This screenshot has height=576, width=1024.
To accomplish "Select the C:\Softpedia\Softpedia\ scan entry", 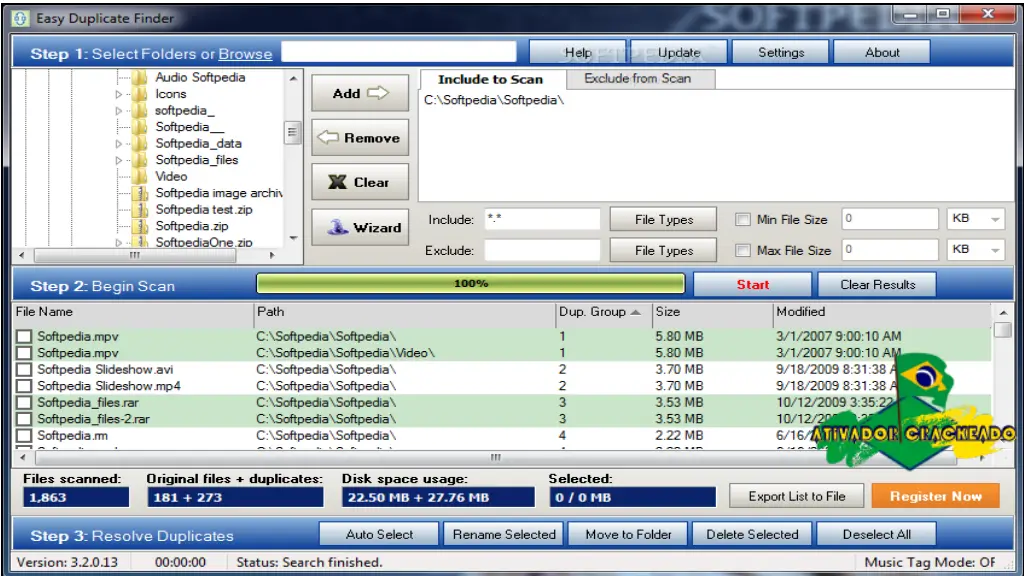I will point(494,100).
